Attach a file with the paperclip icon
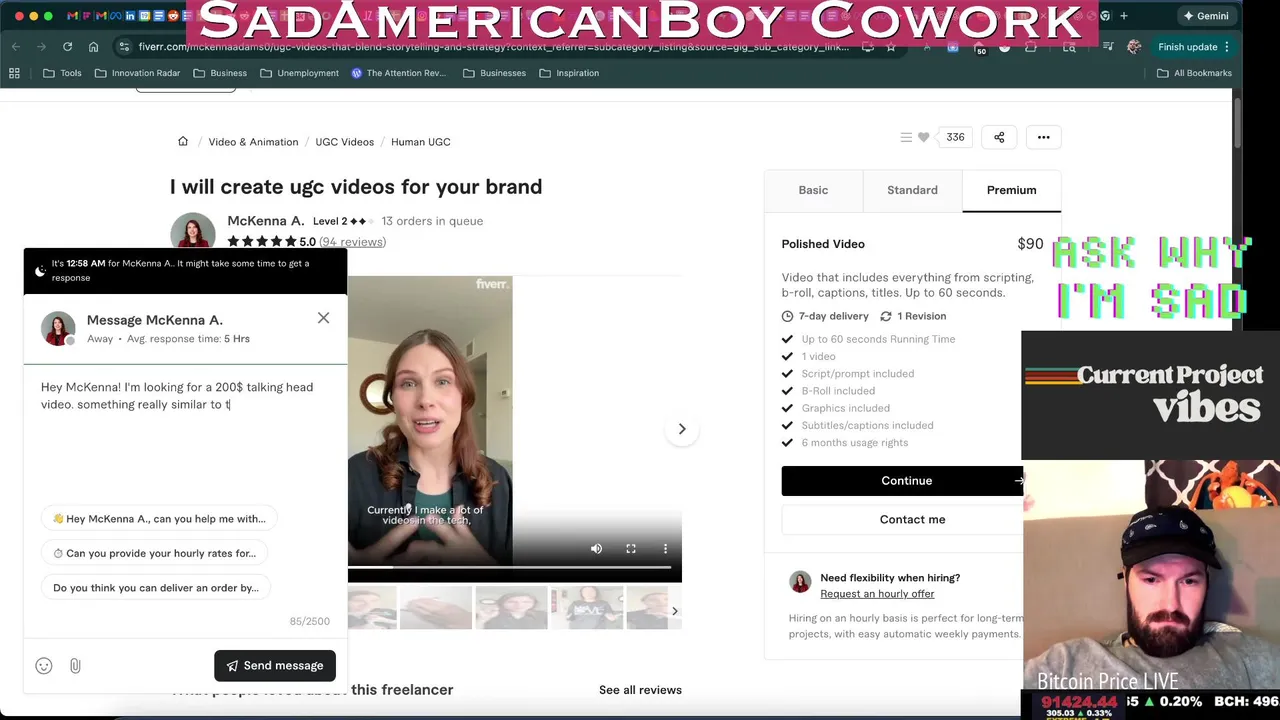This screenshot has height=720, width=1280. point(75,666)
